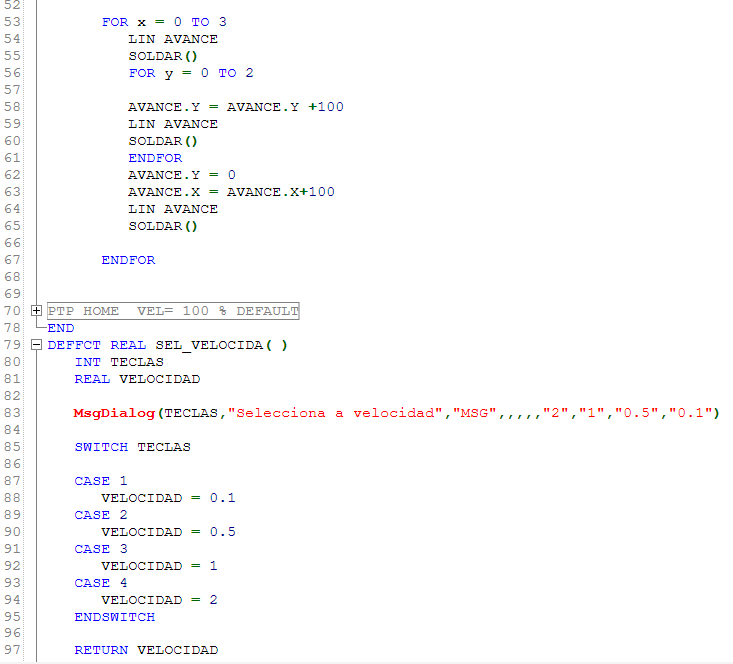Click the CASE 3 line
Image resolution: width=733 pixels, height=664 pixels.
pyautogui.click(x=101, y=549)
